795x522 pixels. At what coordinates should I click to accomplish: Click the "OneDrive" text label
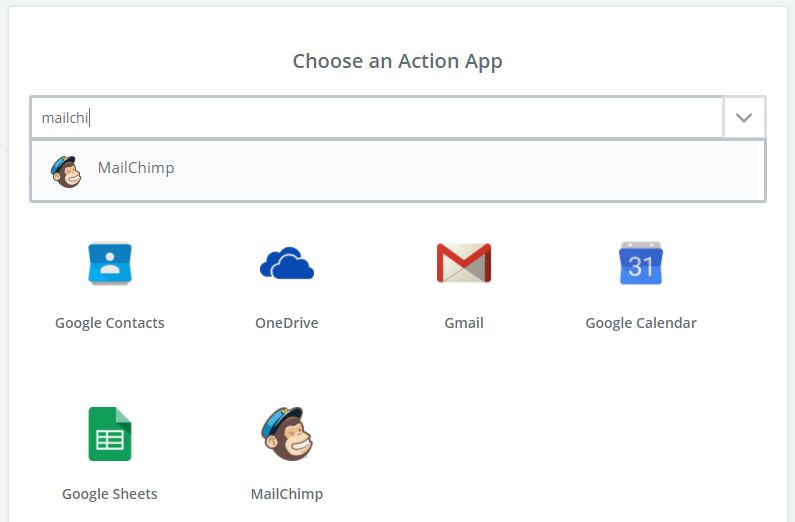click(287, 323)
